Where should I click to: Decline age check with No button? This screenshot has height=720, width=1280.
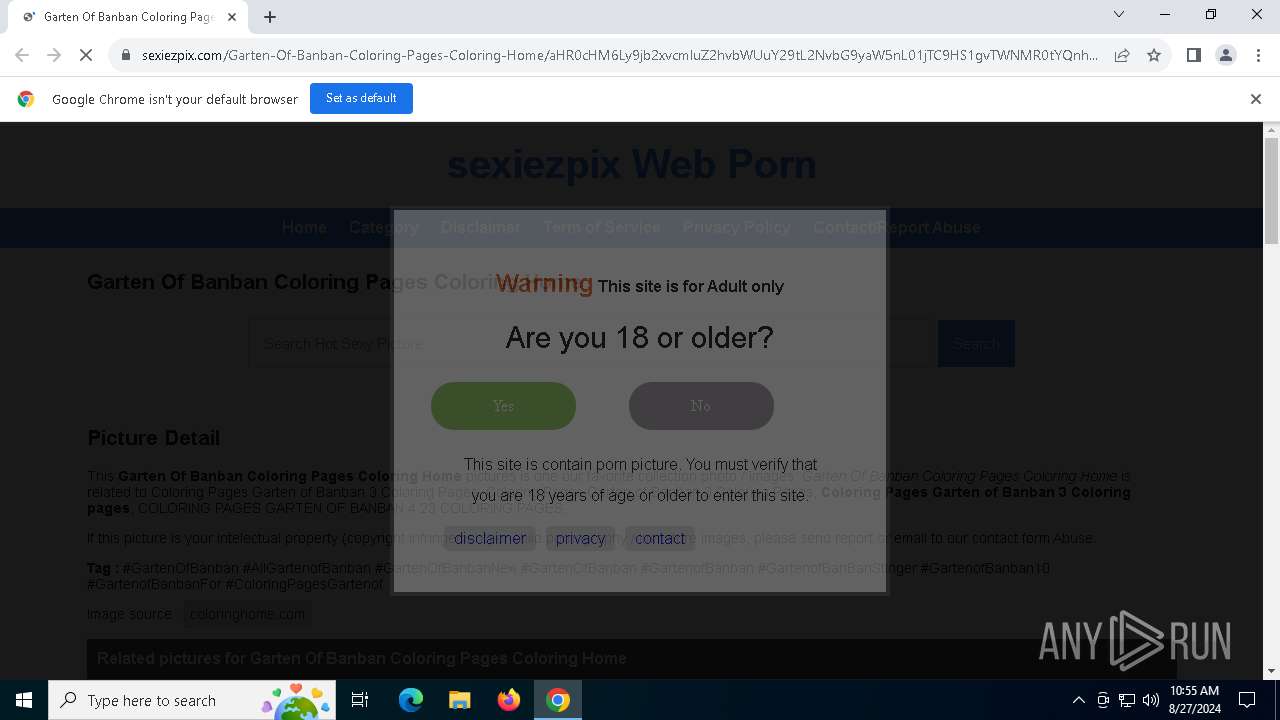tap(701, 406)
